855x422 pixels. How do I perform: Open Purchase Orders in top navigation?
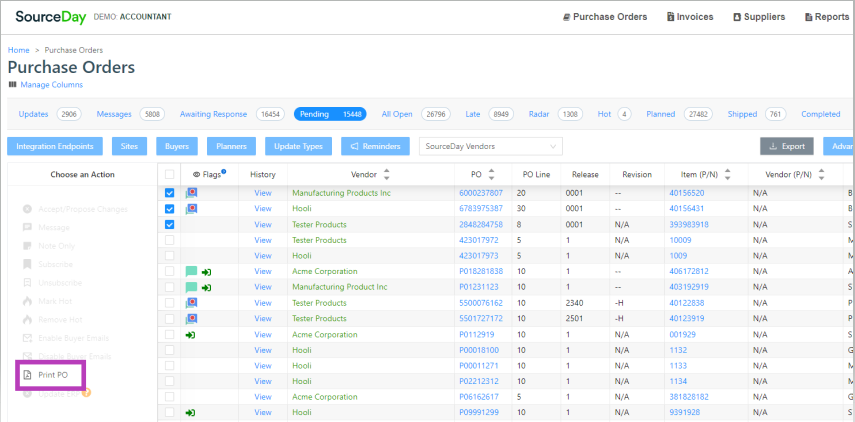click(x=605, y=17)
